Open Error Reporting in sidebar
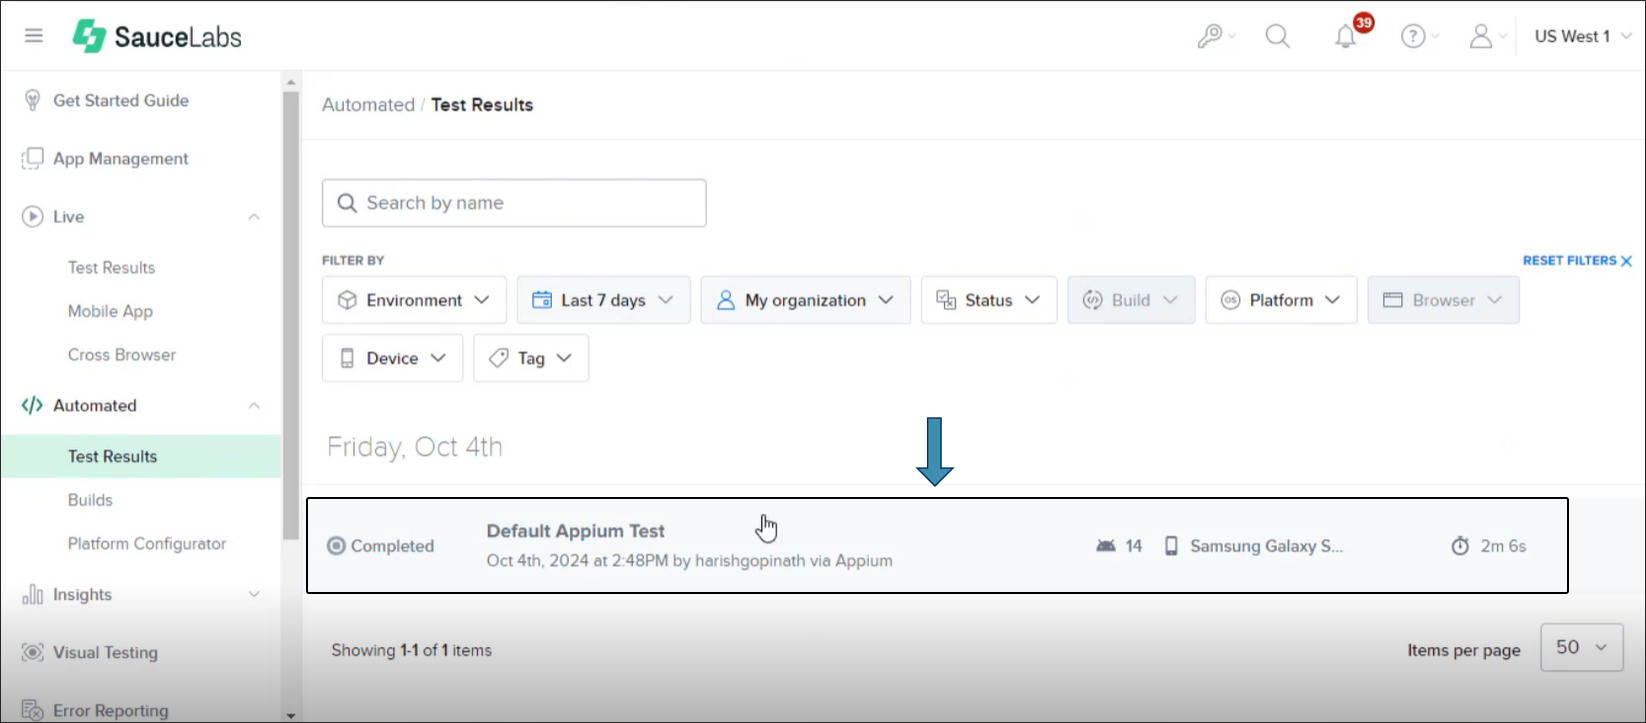Viewport: 1646px width, 723px height. (x=110, y=710)
